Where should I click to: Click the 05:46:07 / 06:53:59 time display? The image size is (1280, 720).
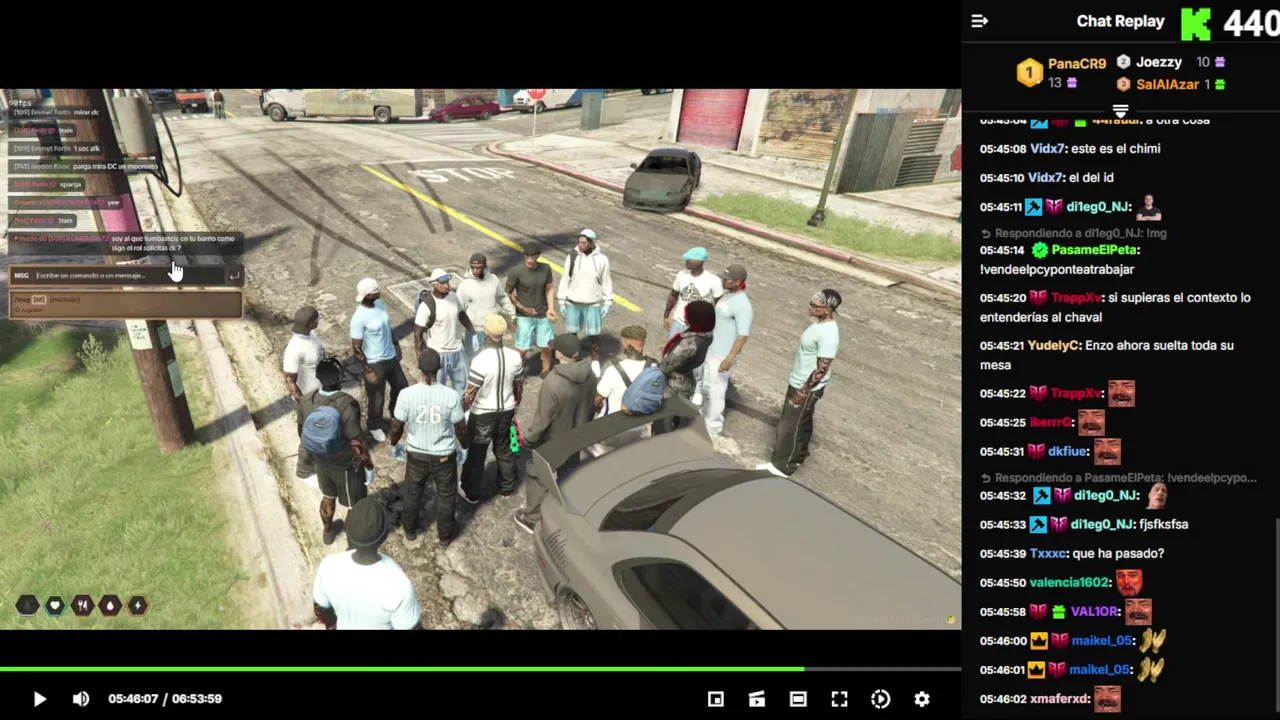165,699
